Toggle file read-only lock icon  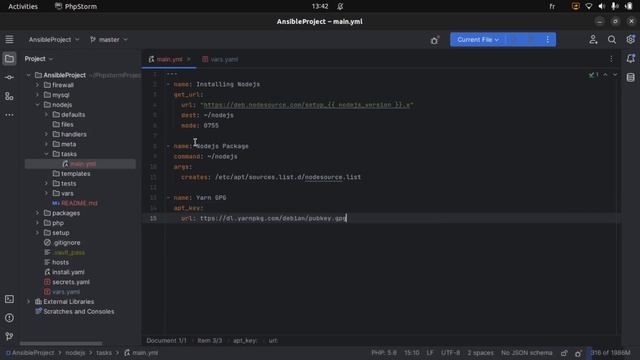coord(564,353)
